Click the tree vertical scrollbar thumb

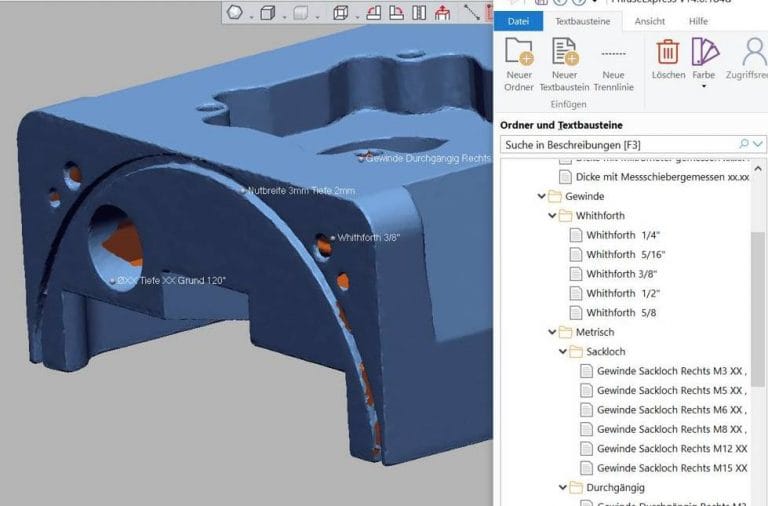[758, 309]
